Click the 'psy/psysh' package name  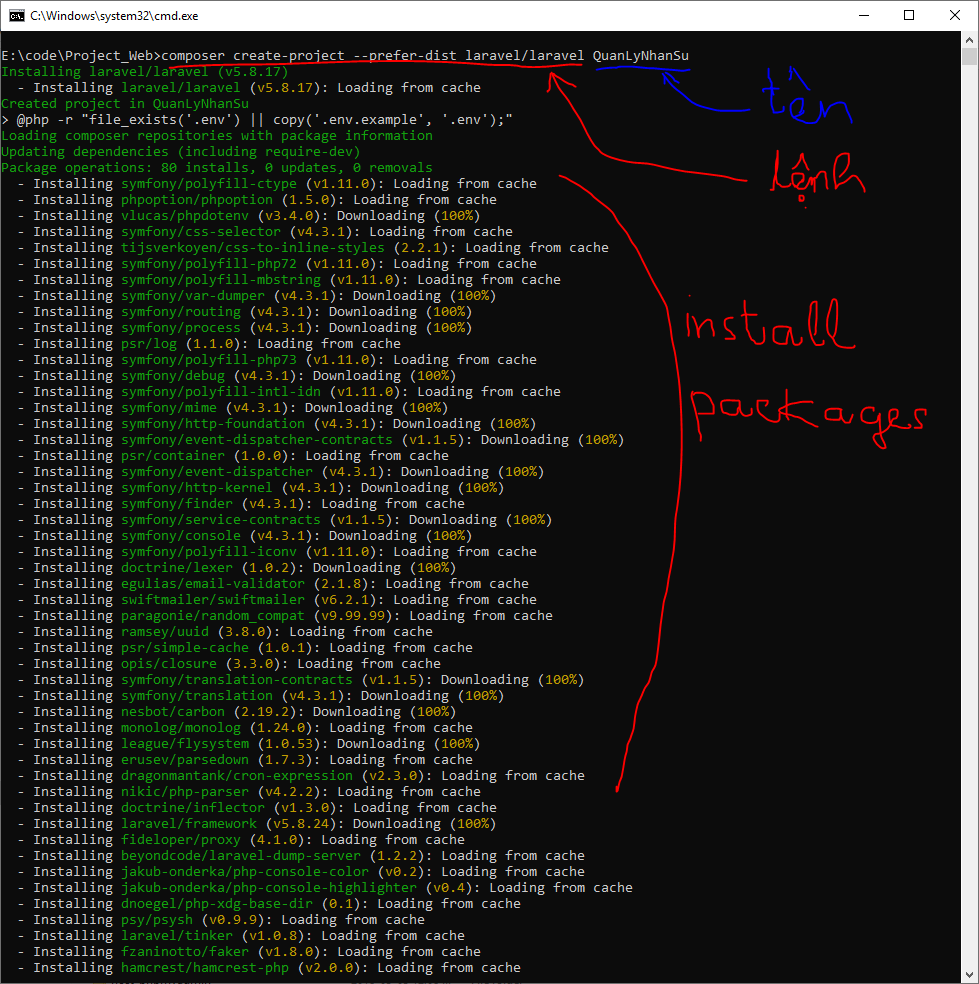pyautogui.click(x=157, y=920)
